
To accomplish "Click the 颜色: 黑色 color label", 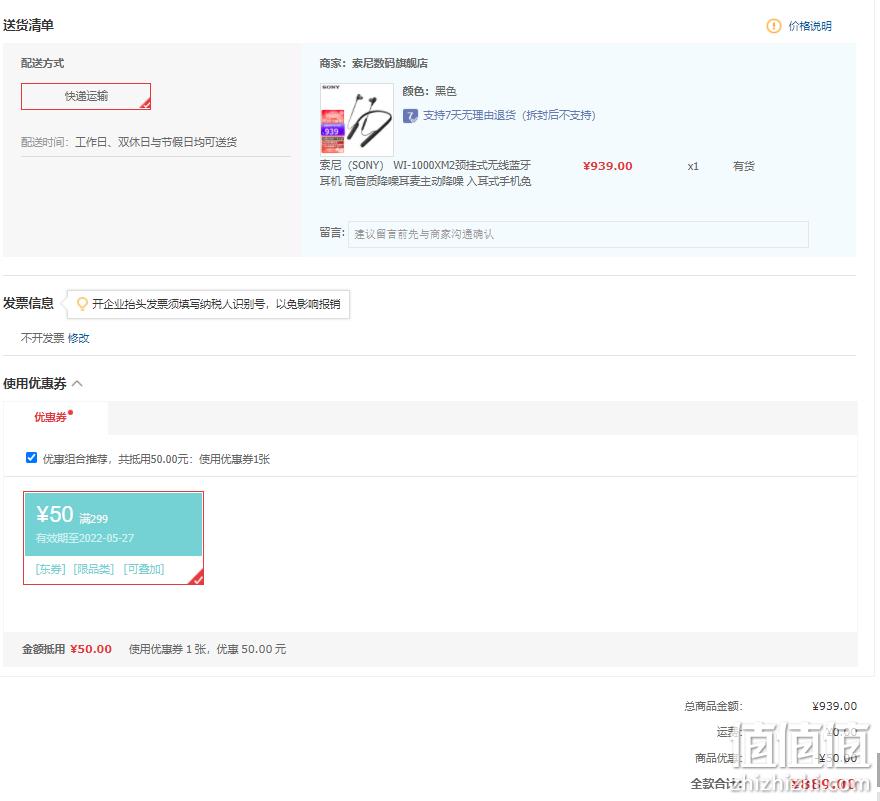I will [x=429, y=91].
